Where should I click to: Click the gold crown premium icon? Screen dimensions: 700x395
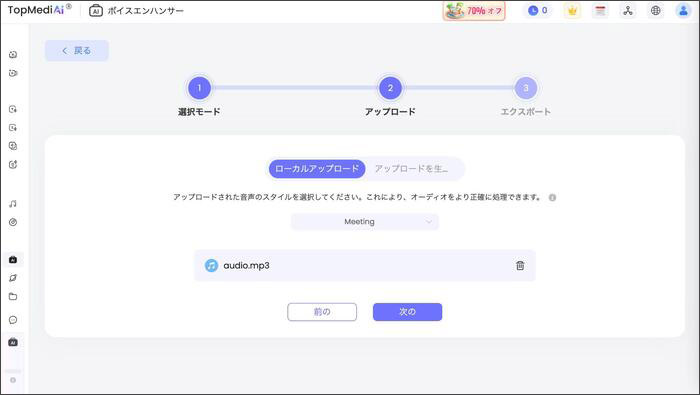click(x=572, y=11)
